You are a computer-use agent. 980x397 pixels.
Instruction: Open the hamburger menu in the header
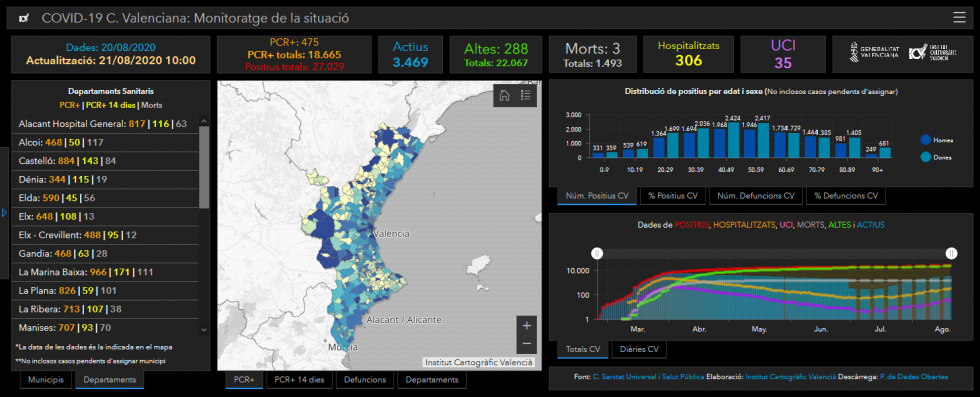pos(959,18)
